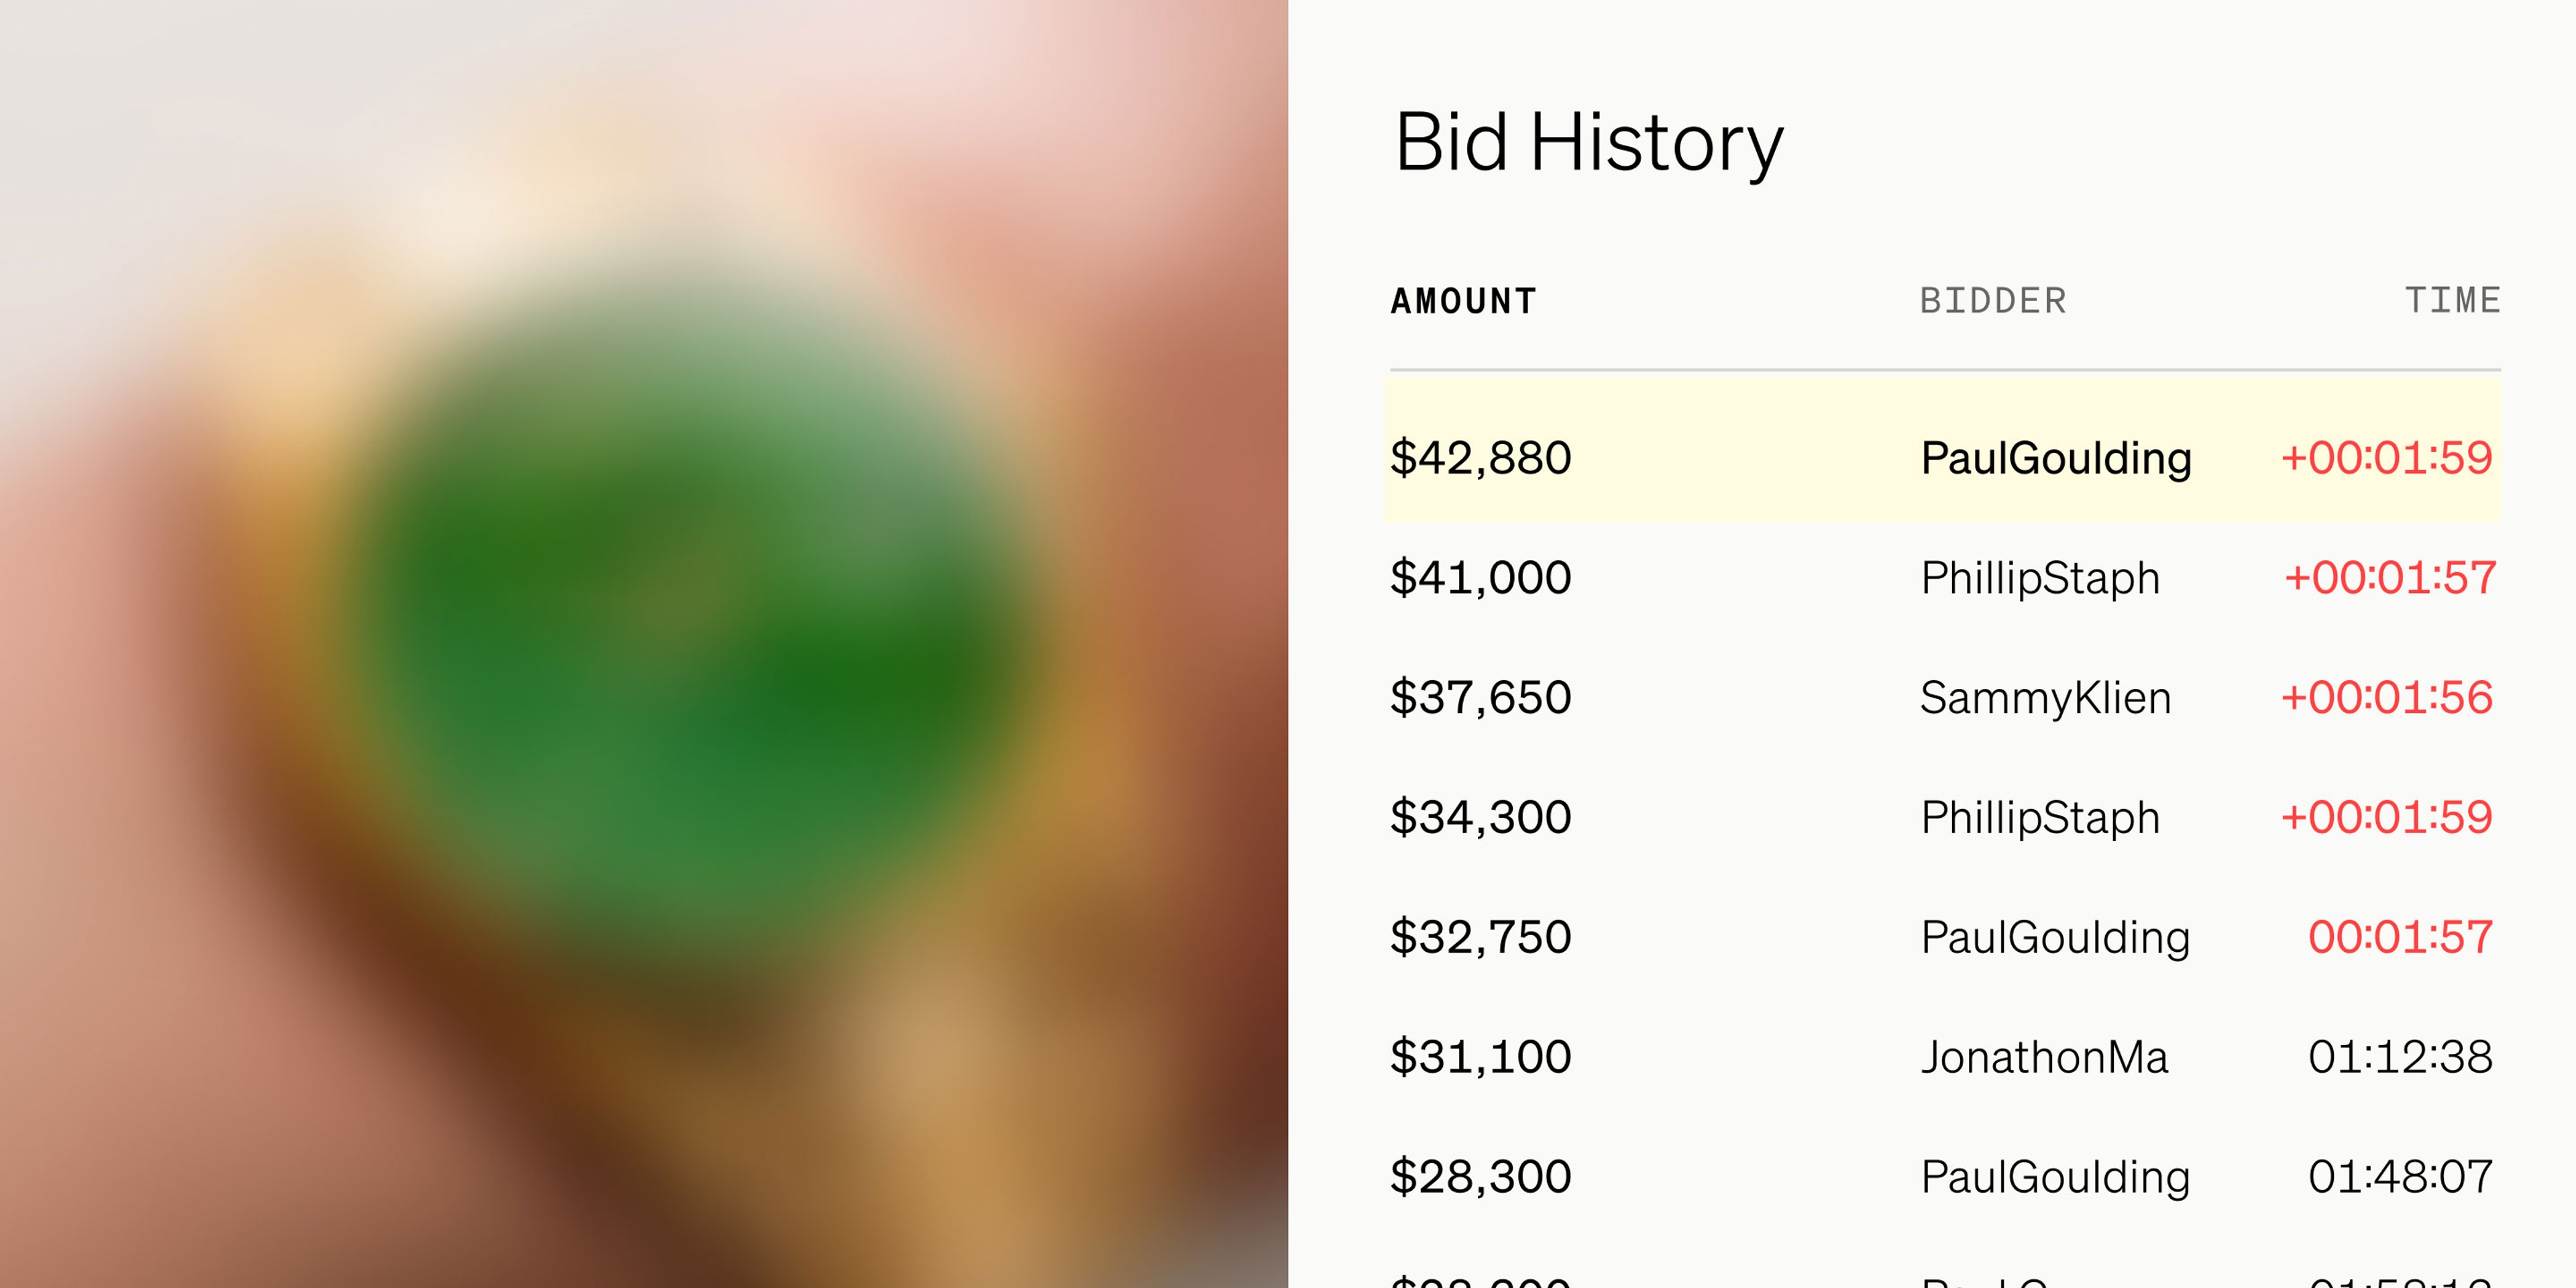Select the $34,300 bid amount
Screen dimensions: 2576x1288
click(x=1481, y=818)
